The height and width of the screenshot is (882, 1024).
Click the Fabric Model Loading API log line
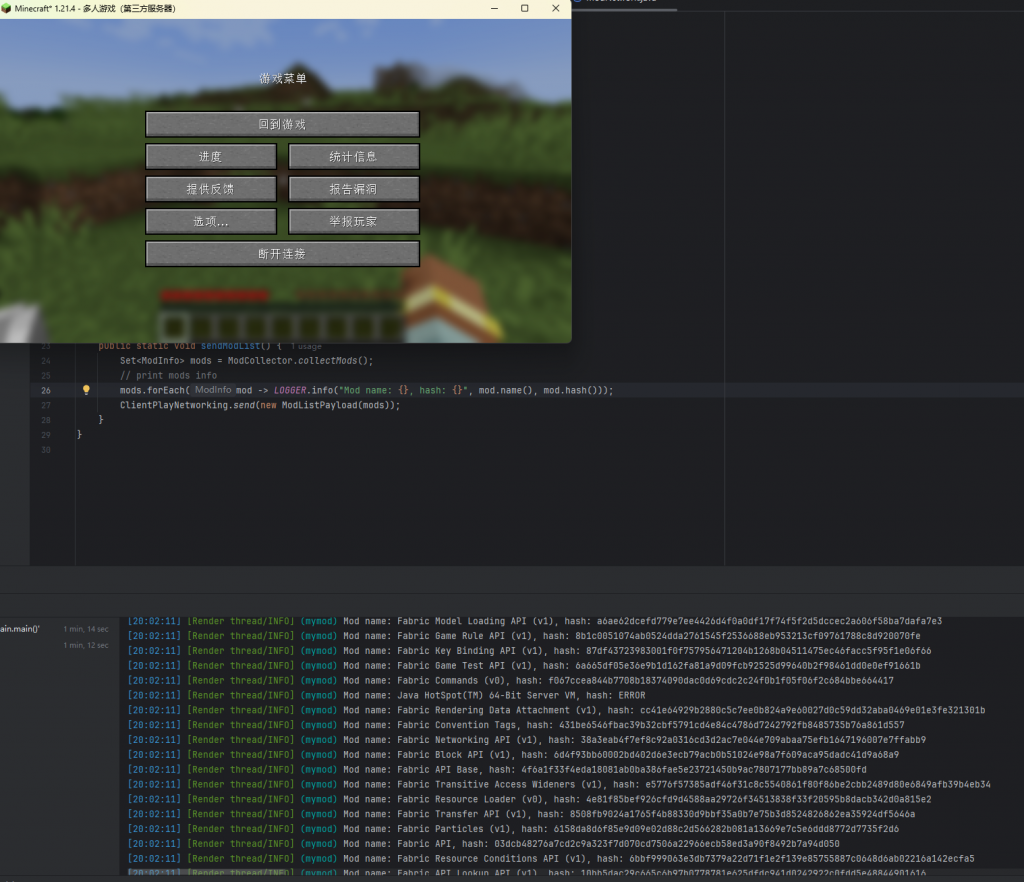click(535, 621)
